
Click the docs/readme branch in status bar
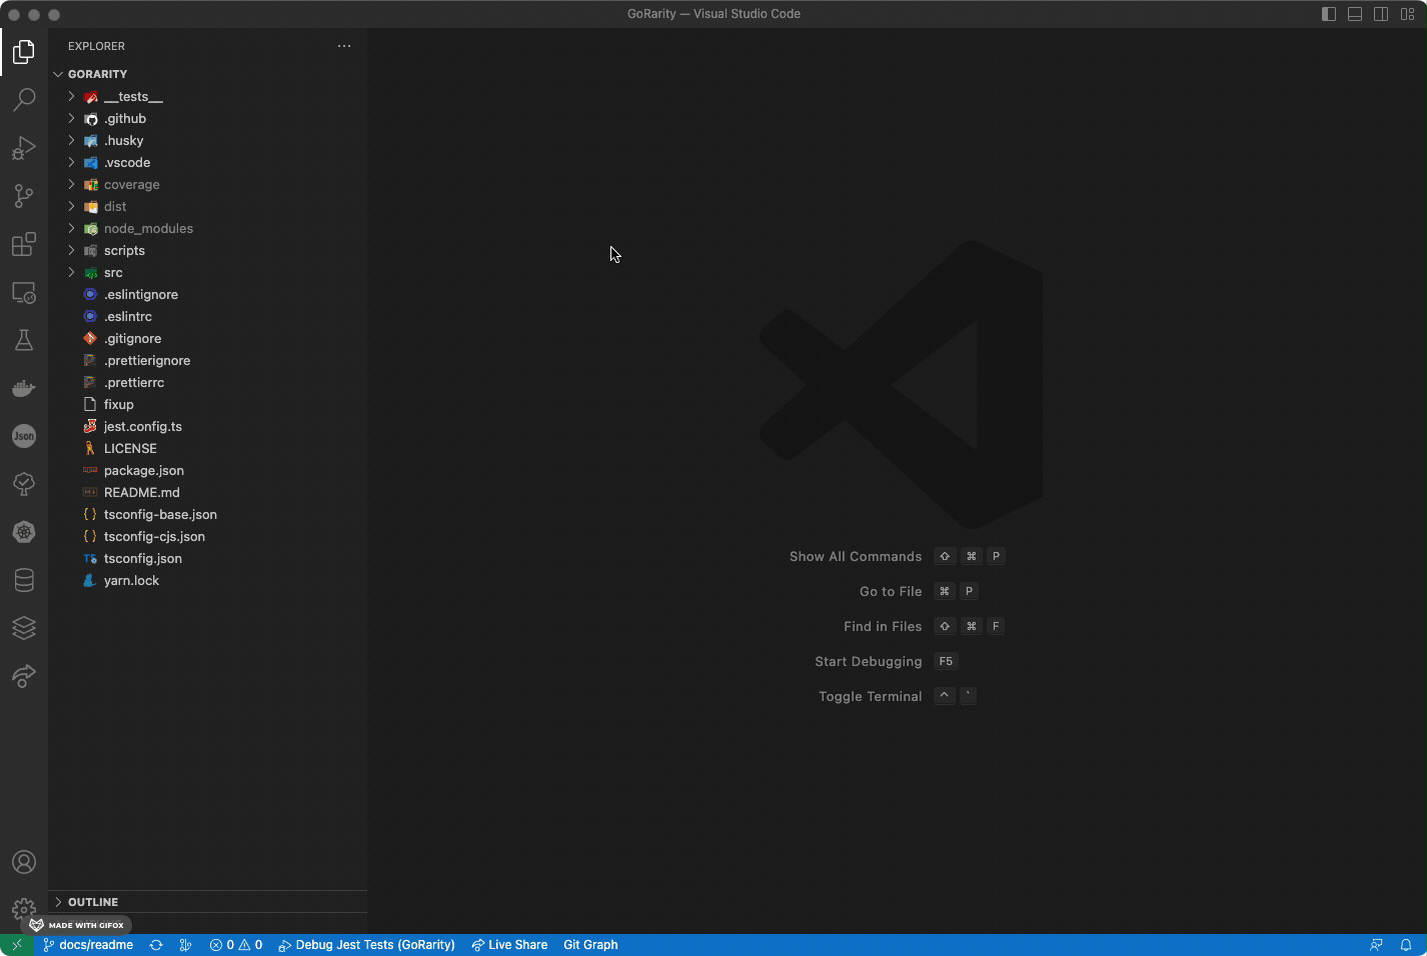pos(88,945)
